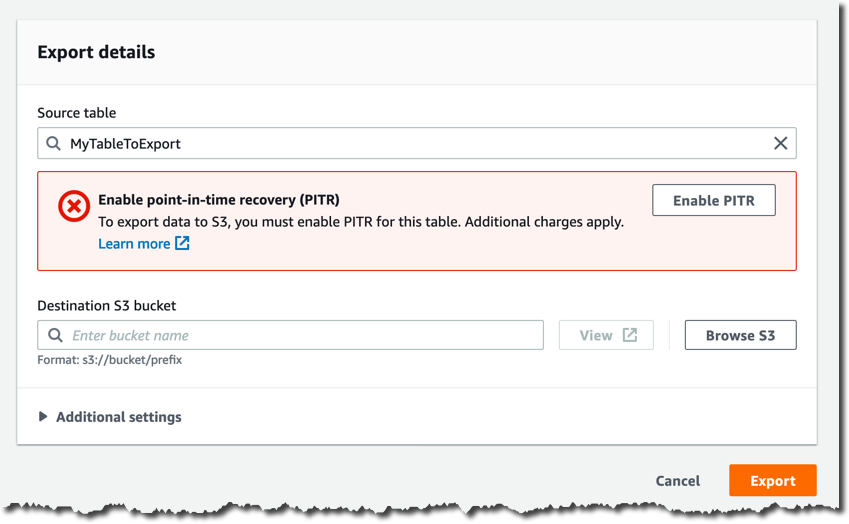Click the View bucket button
The height and width of the screenshot is (524, 849).
[x=606, y=335]
